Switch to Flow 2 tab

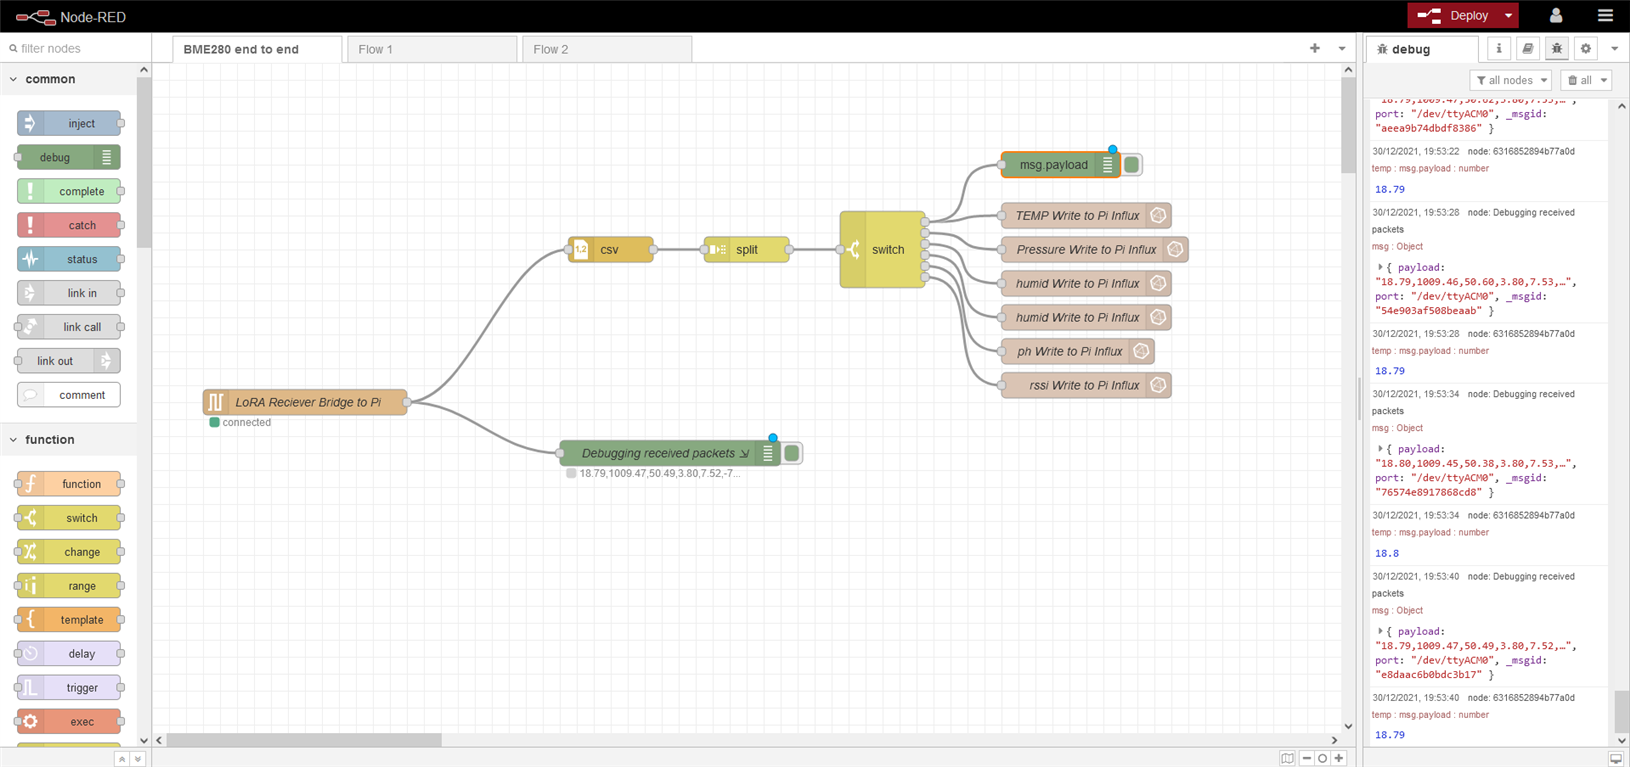[607, 49]
